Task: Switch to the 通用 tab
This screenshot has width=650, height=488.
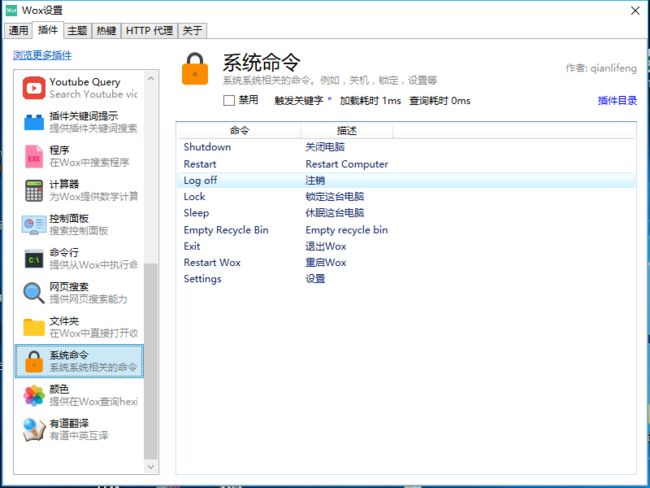Action: point(18,30)
